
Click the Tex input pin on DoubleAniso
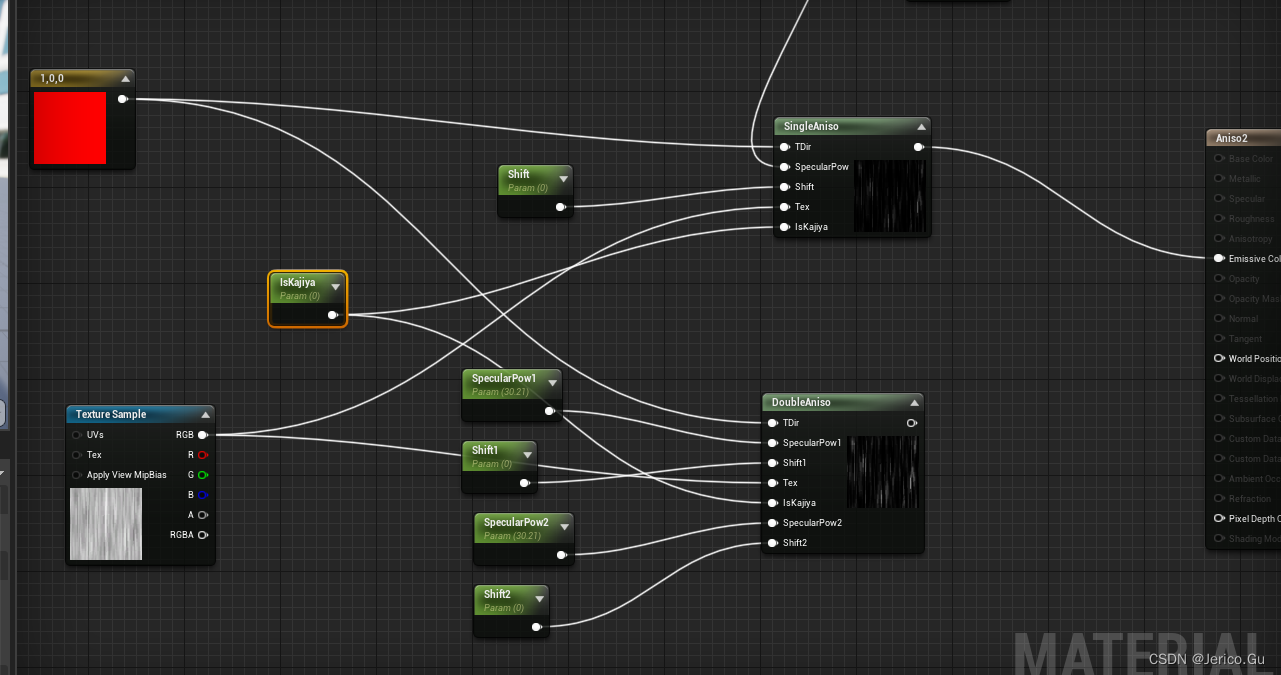point(773,482)
